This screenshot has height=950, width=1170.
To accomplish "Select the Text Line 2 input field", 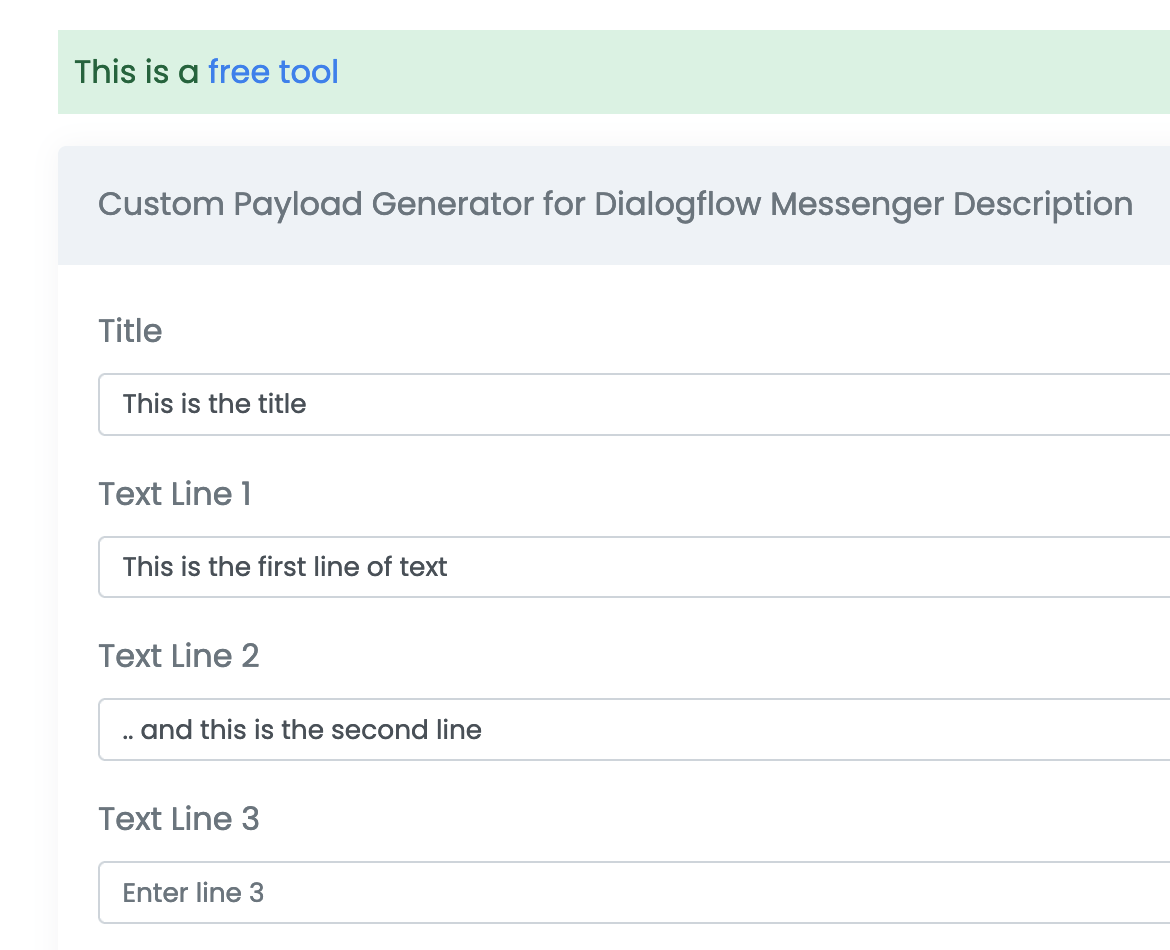I will point(634,730).
